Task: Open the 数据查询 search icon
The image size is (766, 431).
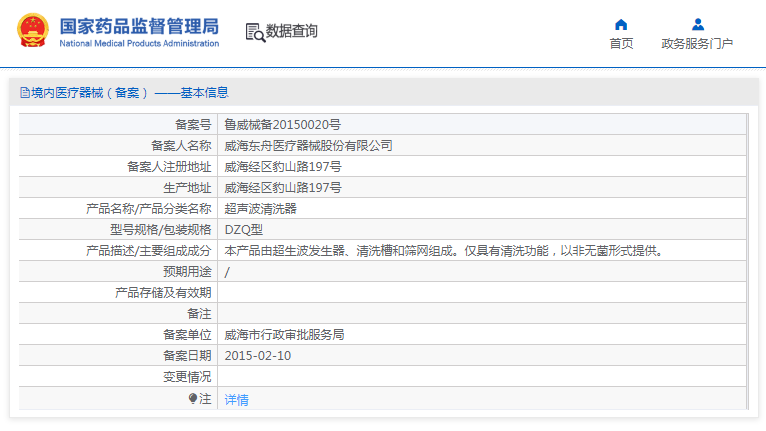Action: coord(255,32)
